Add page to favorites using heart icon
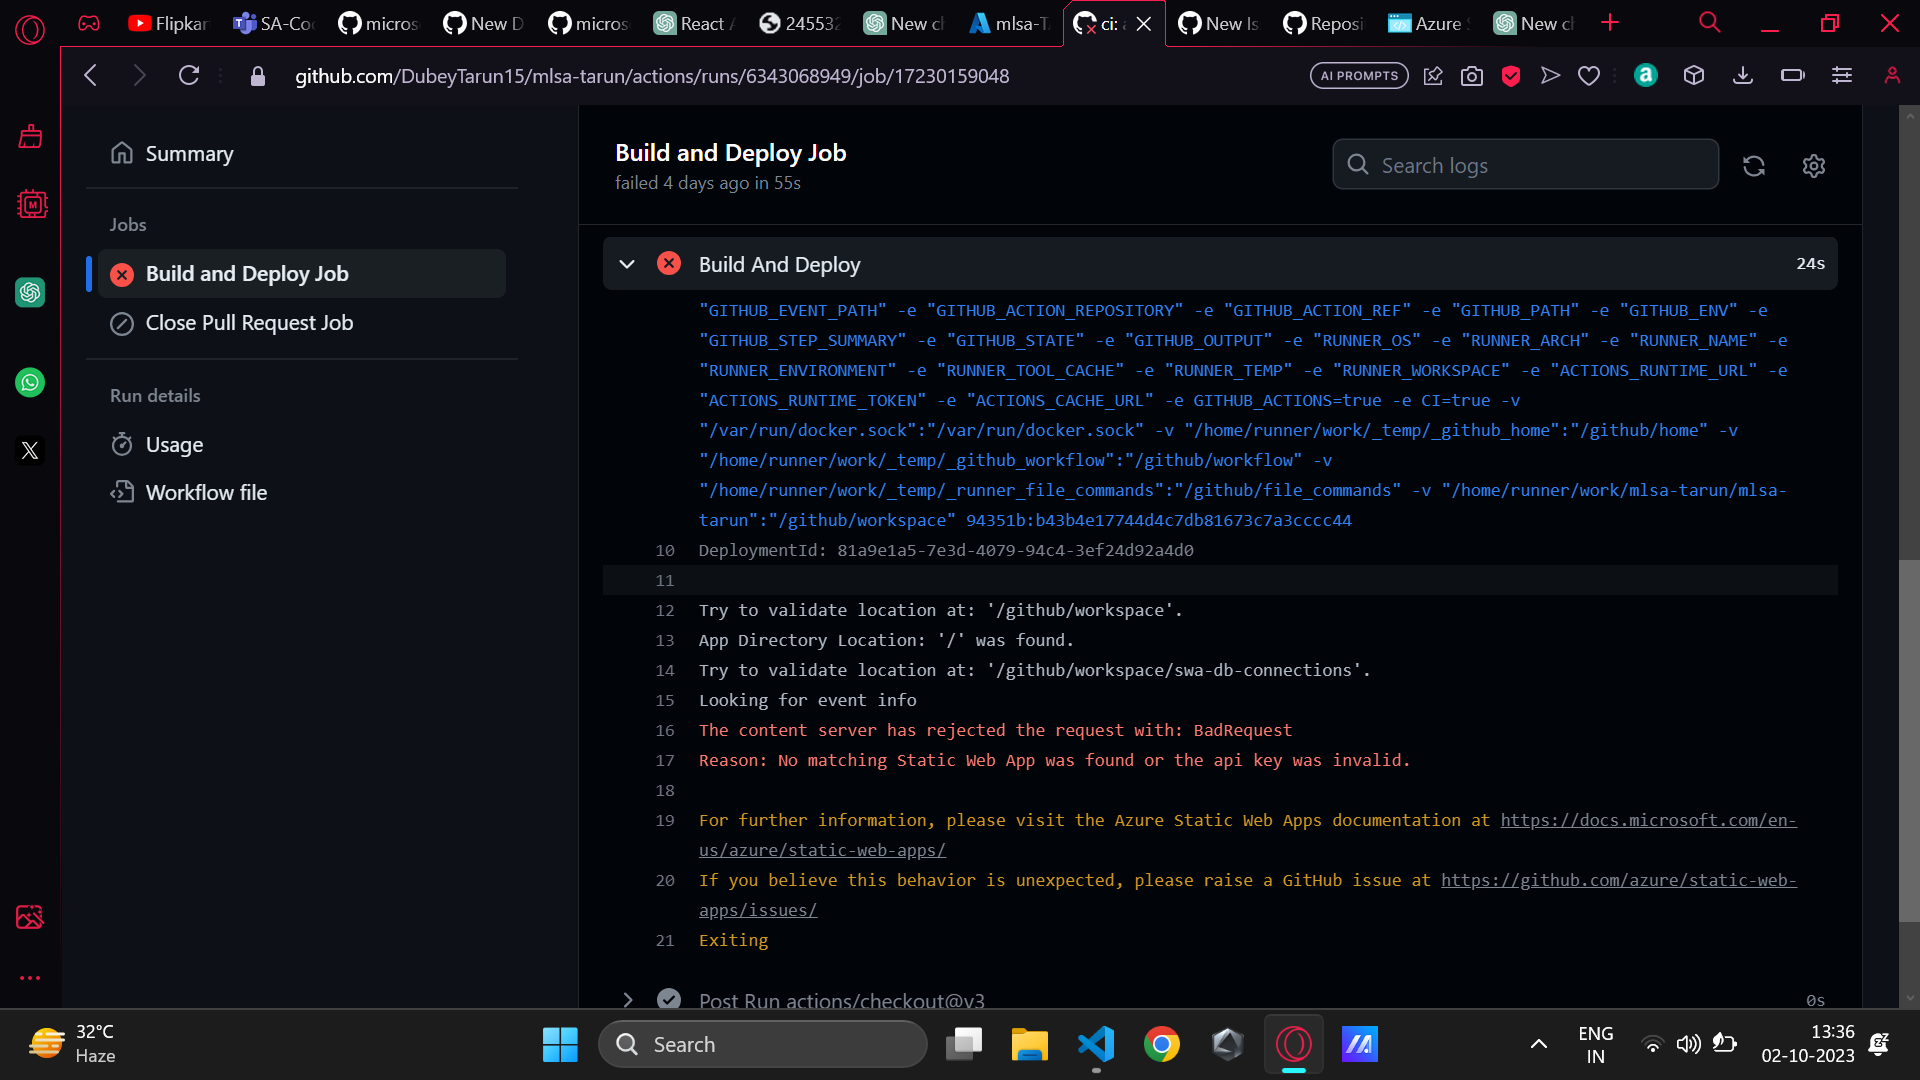This screenshot has height=1080, width=1920. pos(1589,75)
